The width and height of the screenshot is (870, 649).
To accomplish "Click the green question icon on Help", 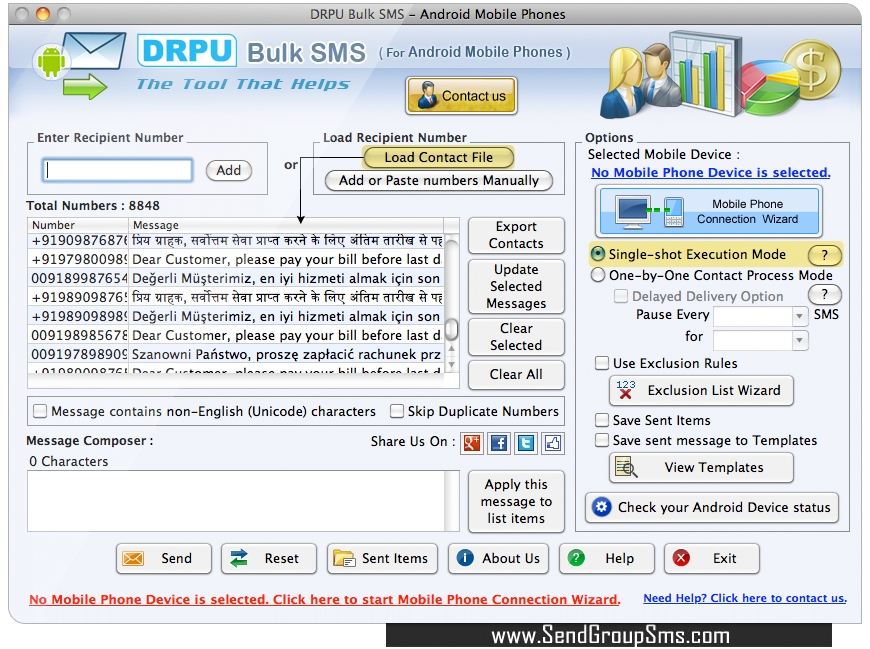I will click(576, 557).
